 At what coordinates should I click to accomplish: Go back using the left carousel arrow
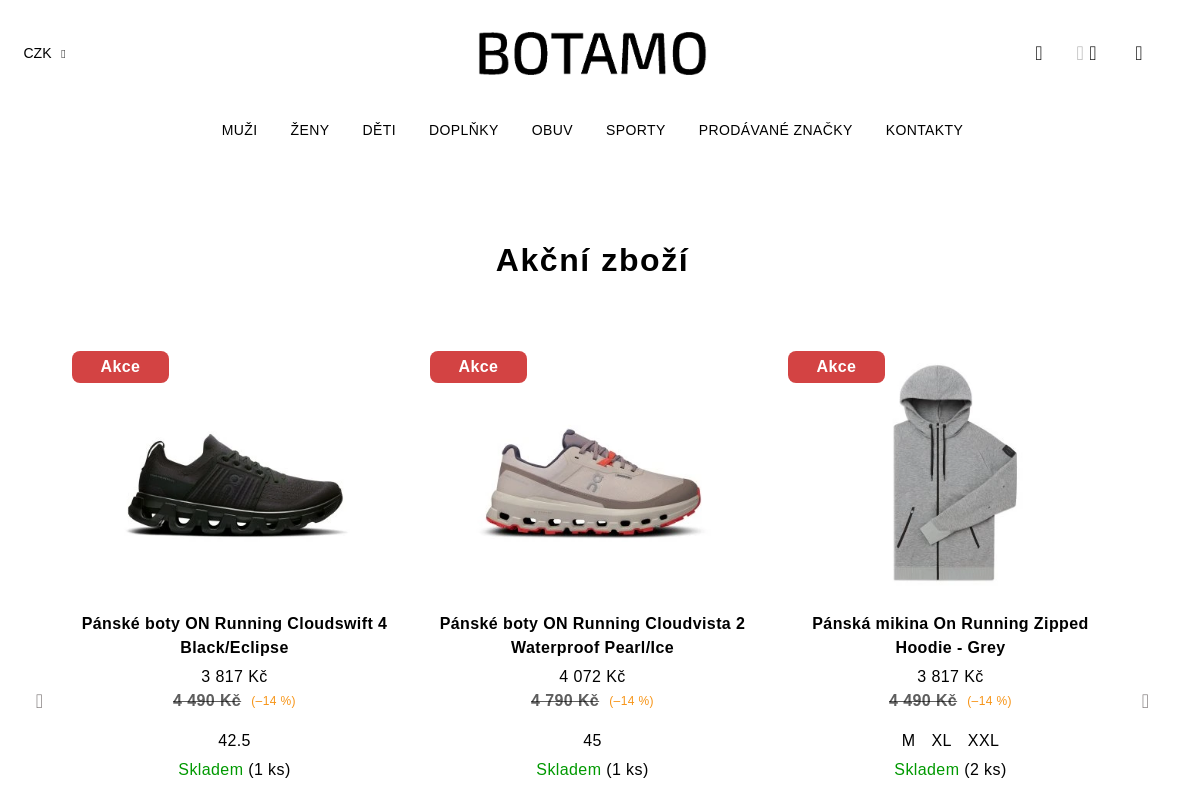(x=39, y=701)
